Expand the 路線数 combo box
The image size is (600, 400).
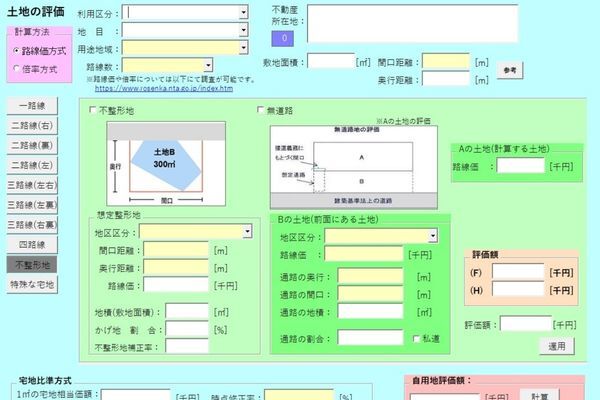[x=208, y=65]
